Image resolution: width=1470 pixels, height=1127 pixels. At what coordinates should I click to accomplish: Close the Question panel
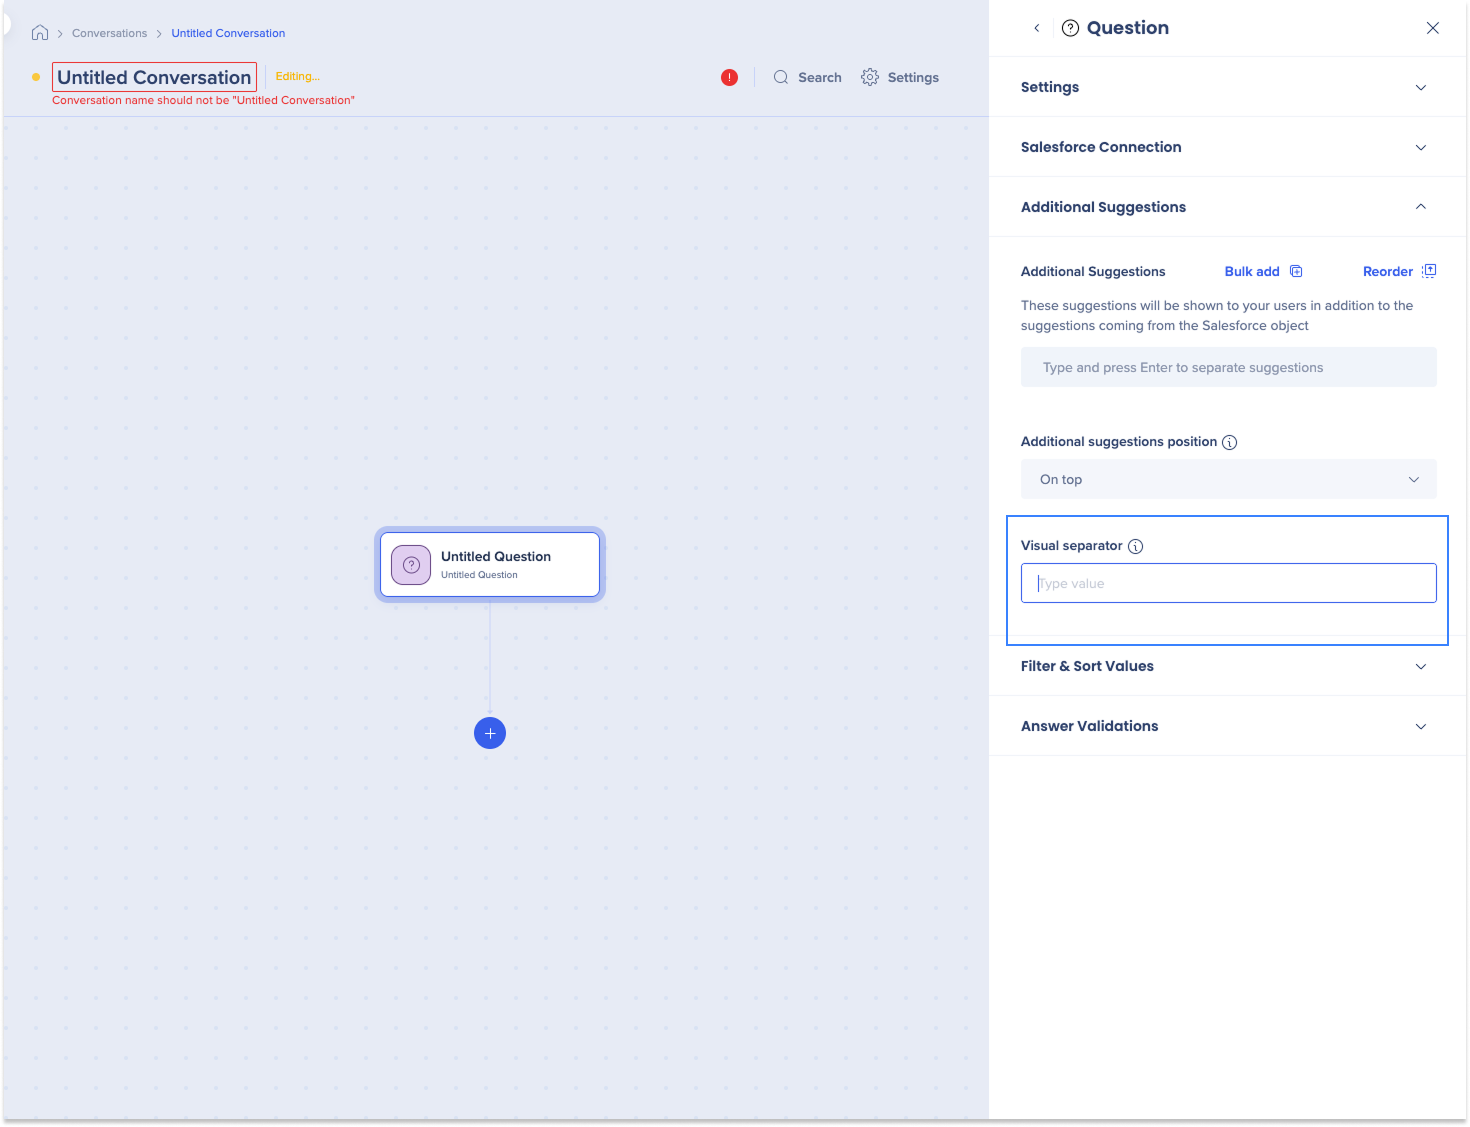1432,28
